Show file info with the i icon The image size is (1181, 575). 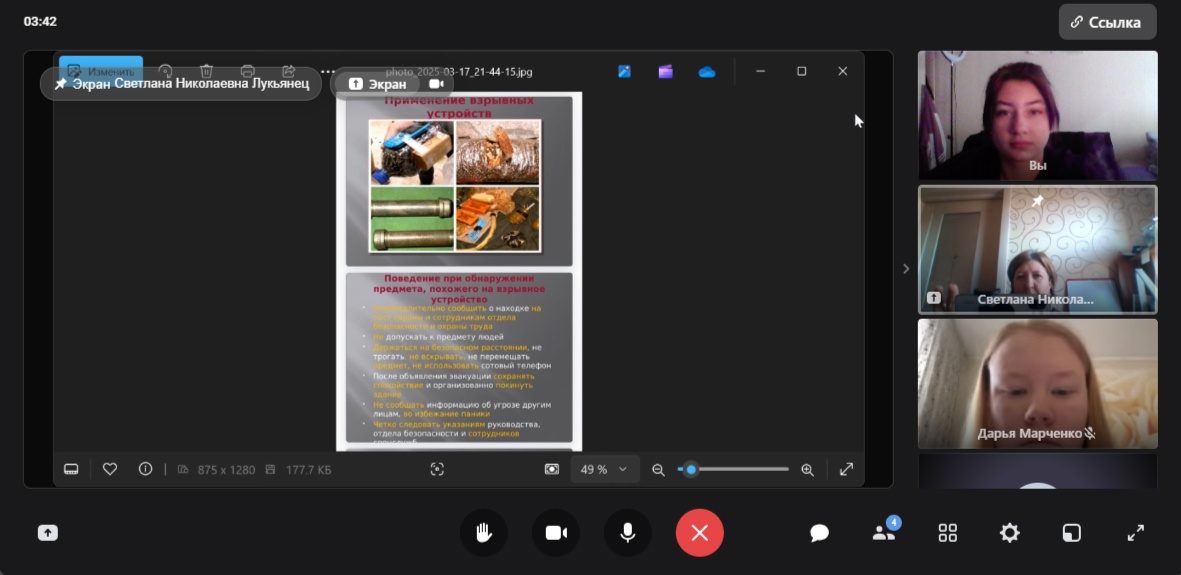(145, 469)
